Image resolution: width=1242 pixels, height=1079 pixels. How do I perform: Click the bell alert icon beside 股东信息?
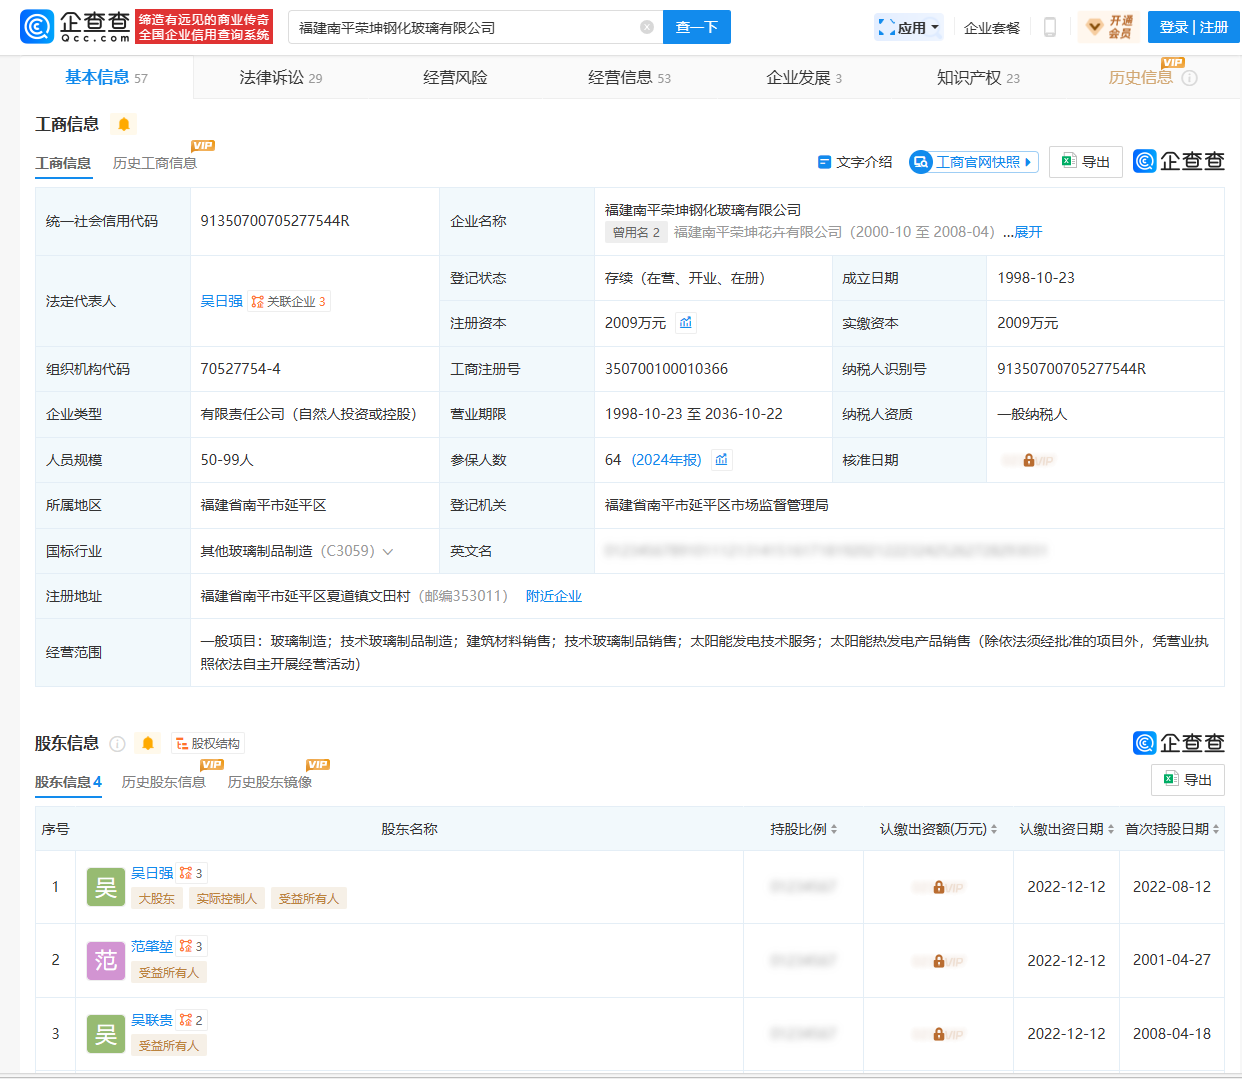click(x=148, y=743)
